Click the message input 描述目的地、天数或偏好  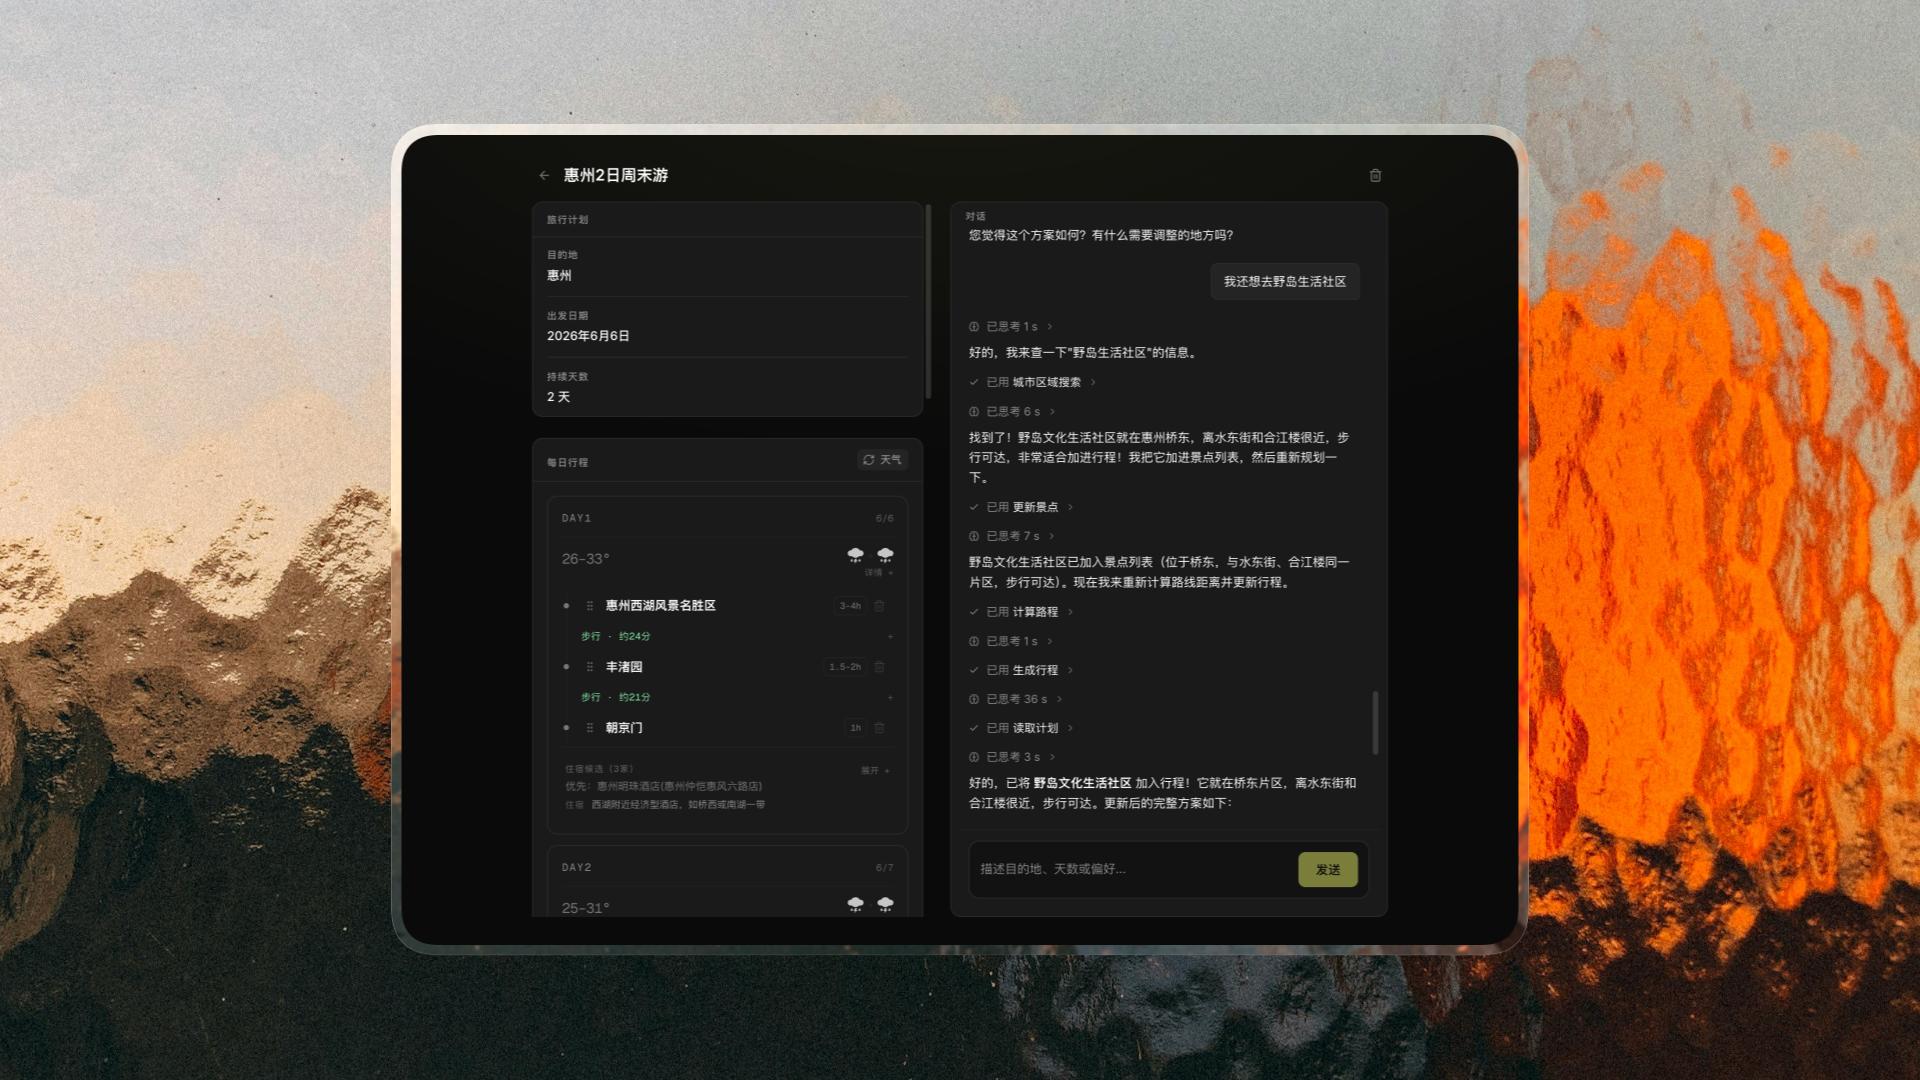(1133, 869)
